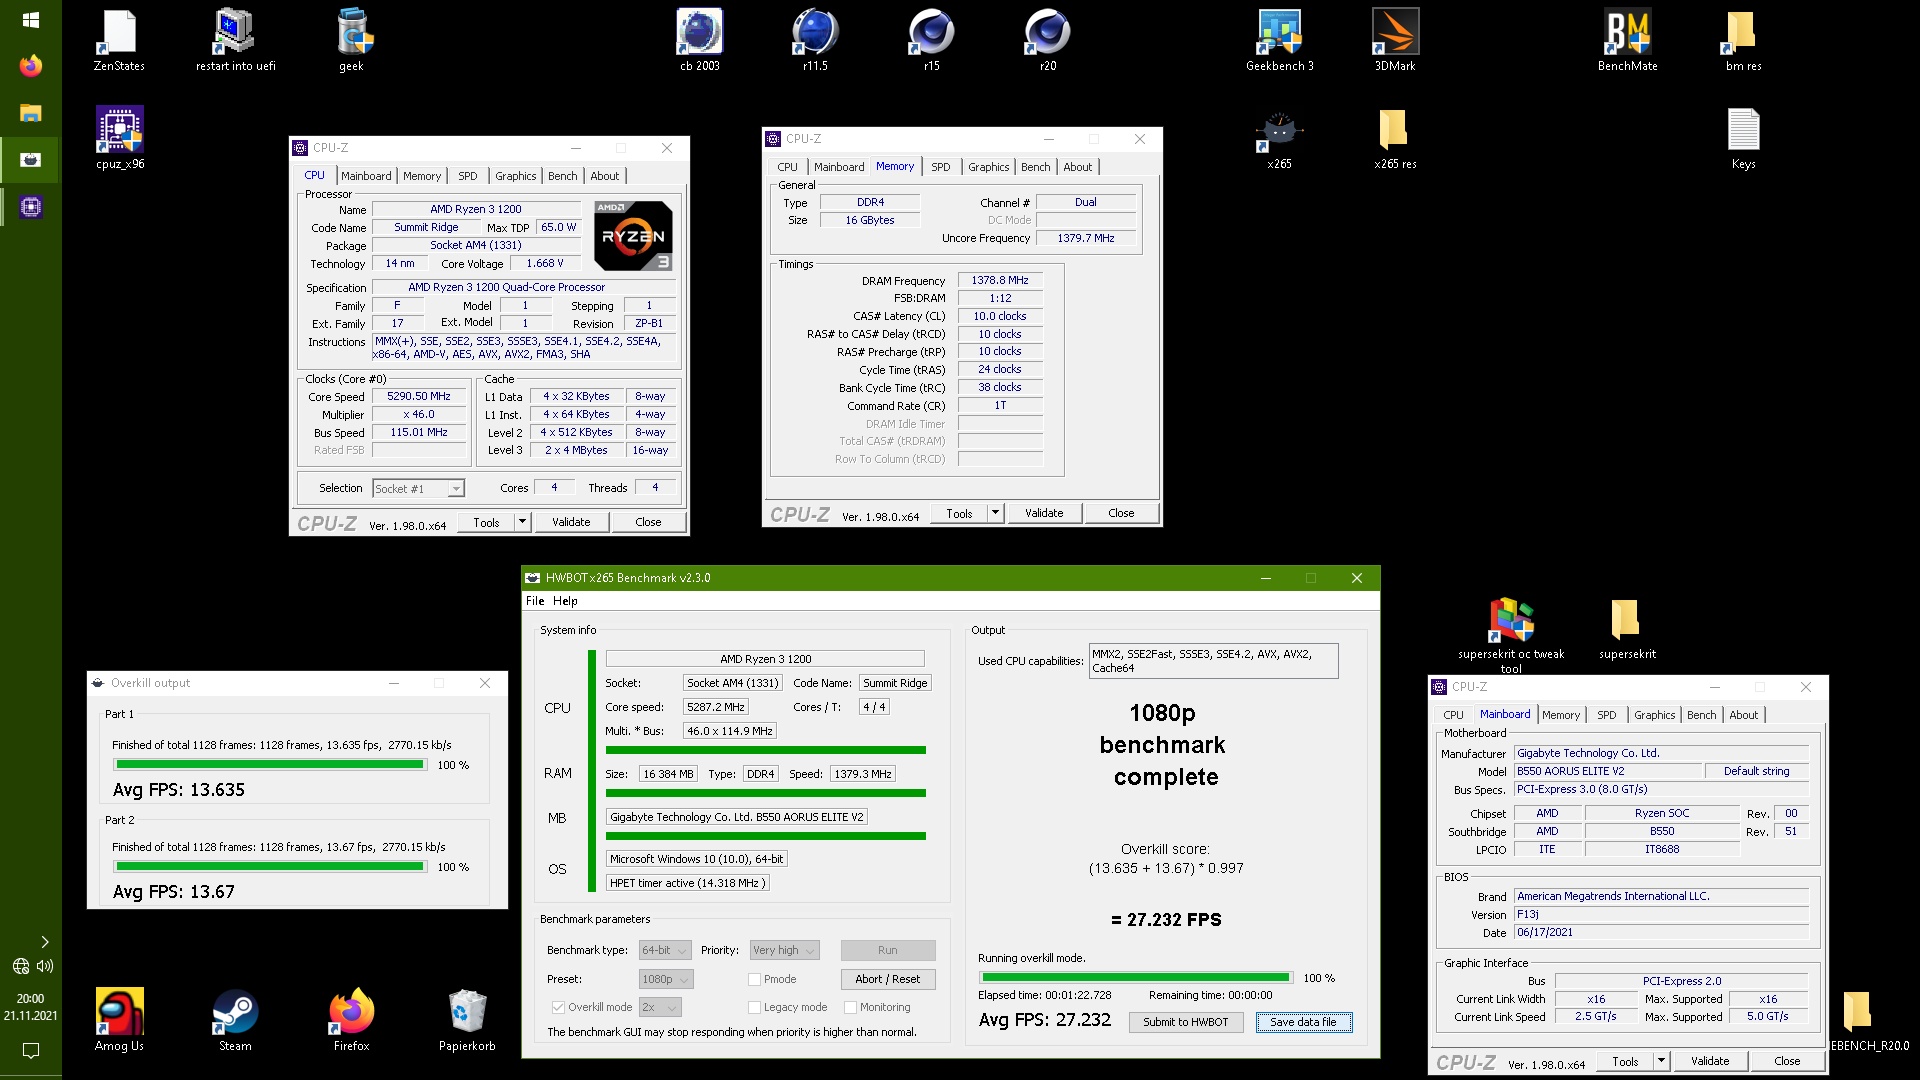Enable the Legacy mode checkbox
The width and height of the screenshot is (1920, 1080).
click(x=754, y=1007)
